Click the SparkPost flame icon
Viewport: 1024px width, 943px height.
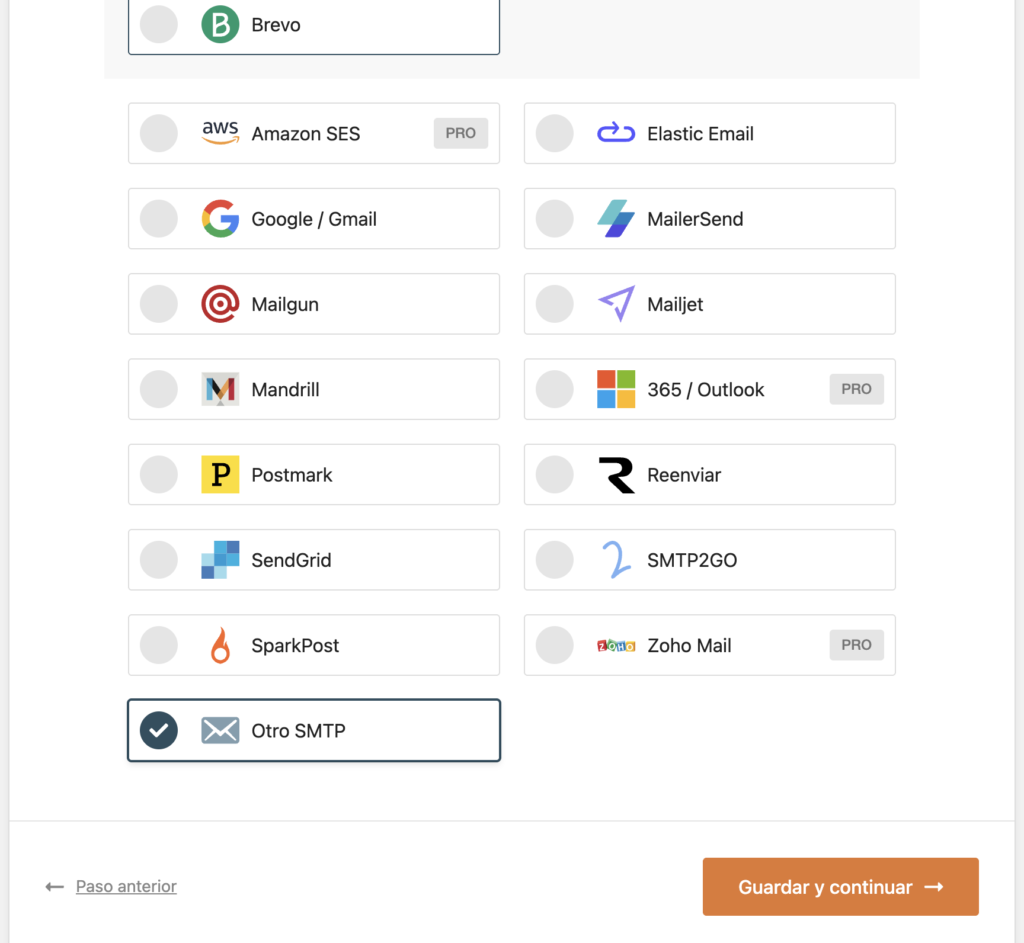click(220, 645)
